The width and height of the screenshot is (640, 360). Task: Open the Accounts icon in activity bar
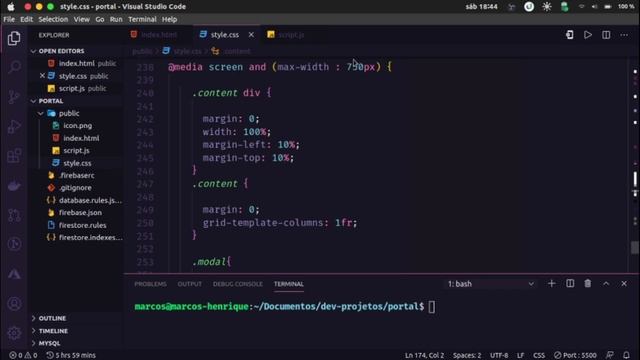[14, 304]
